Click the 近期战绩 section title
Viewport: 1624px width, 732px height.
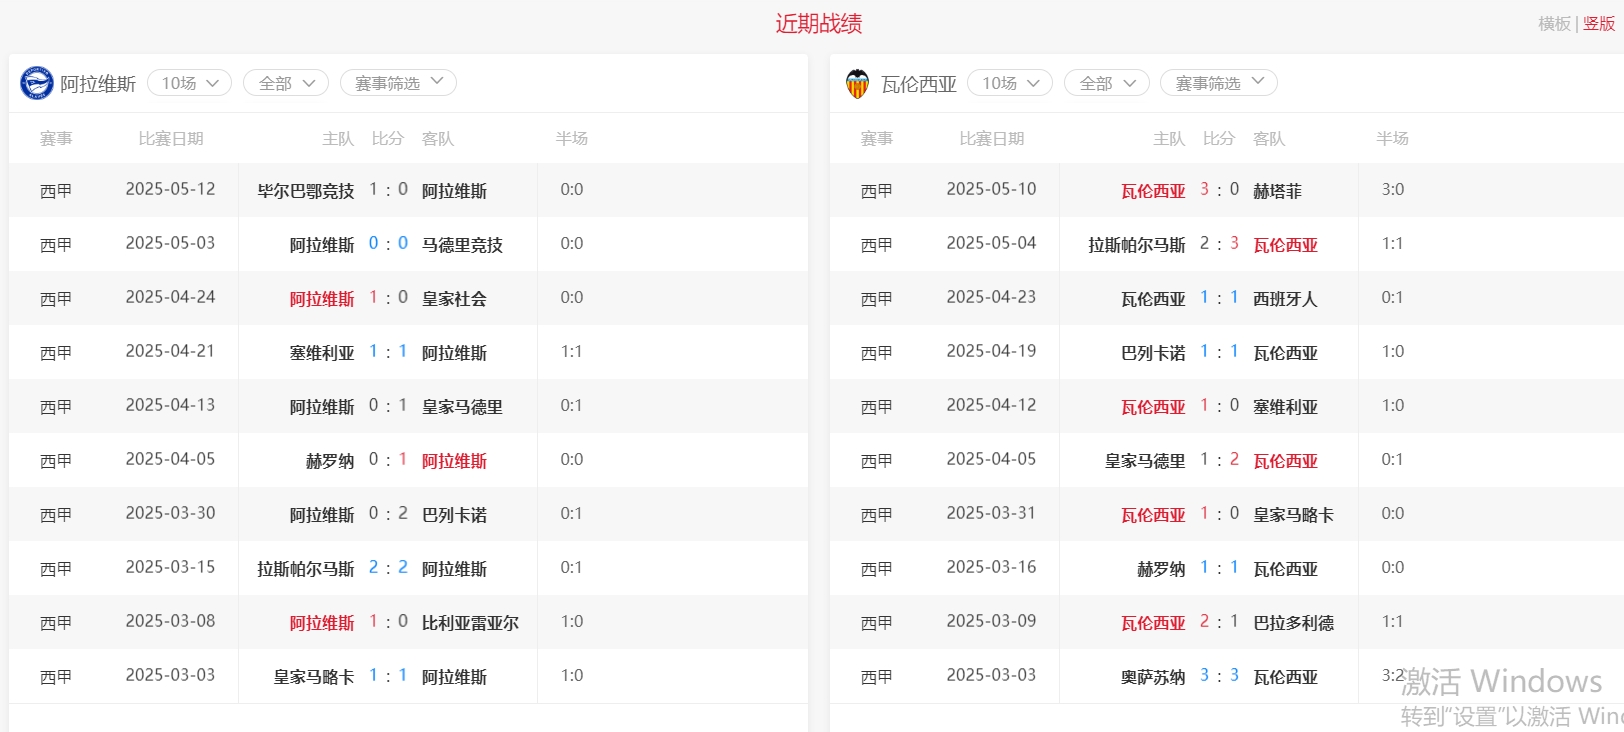(x=818, y=24)
